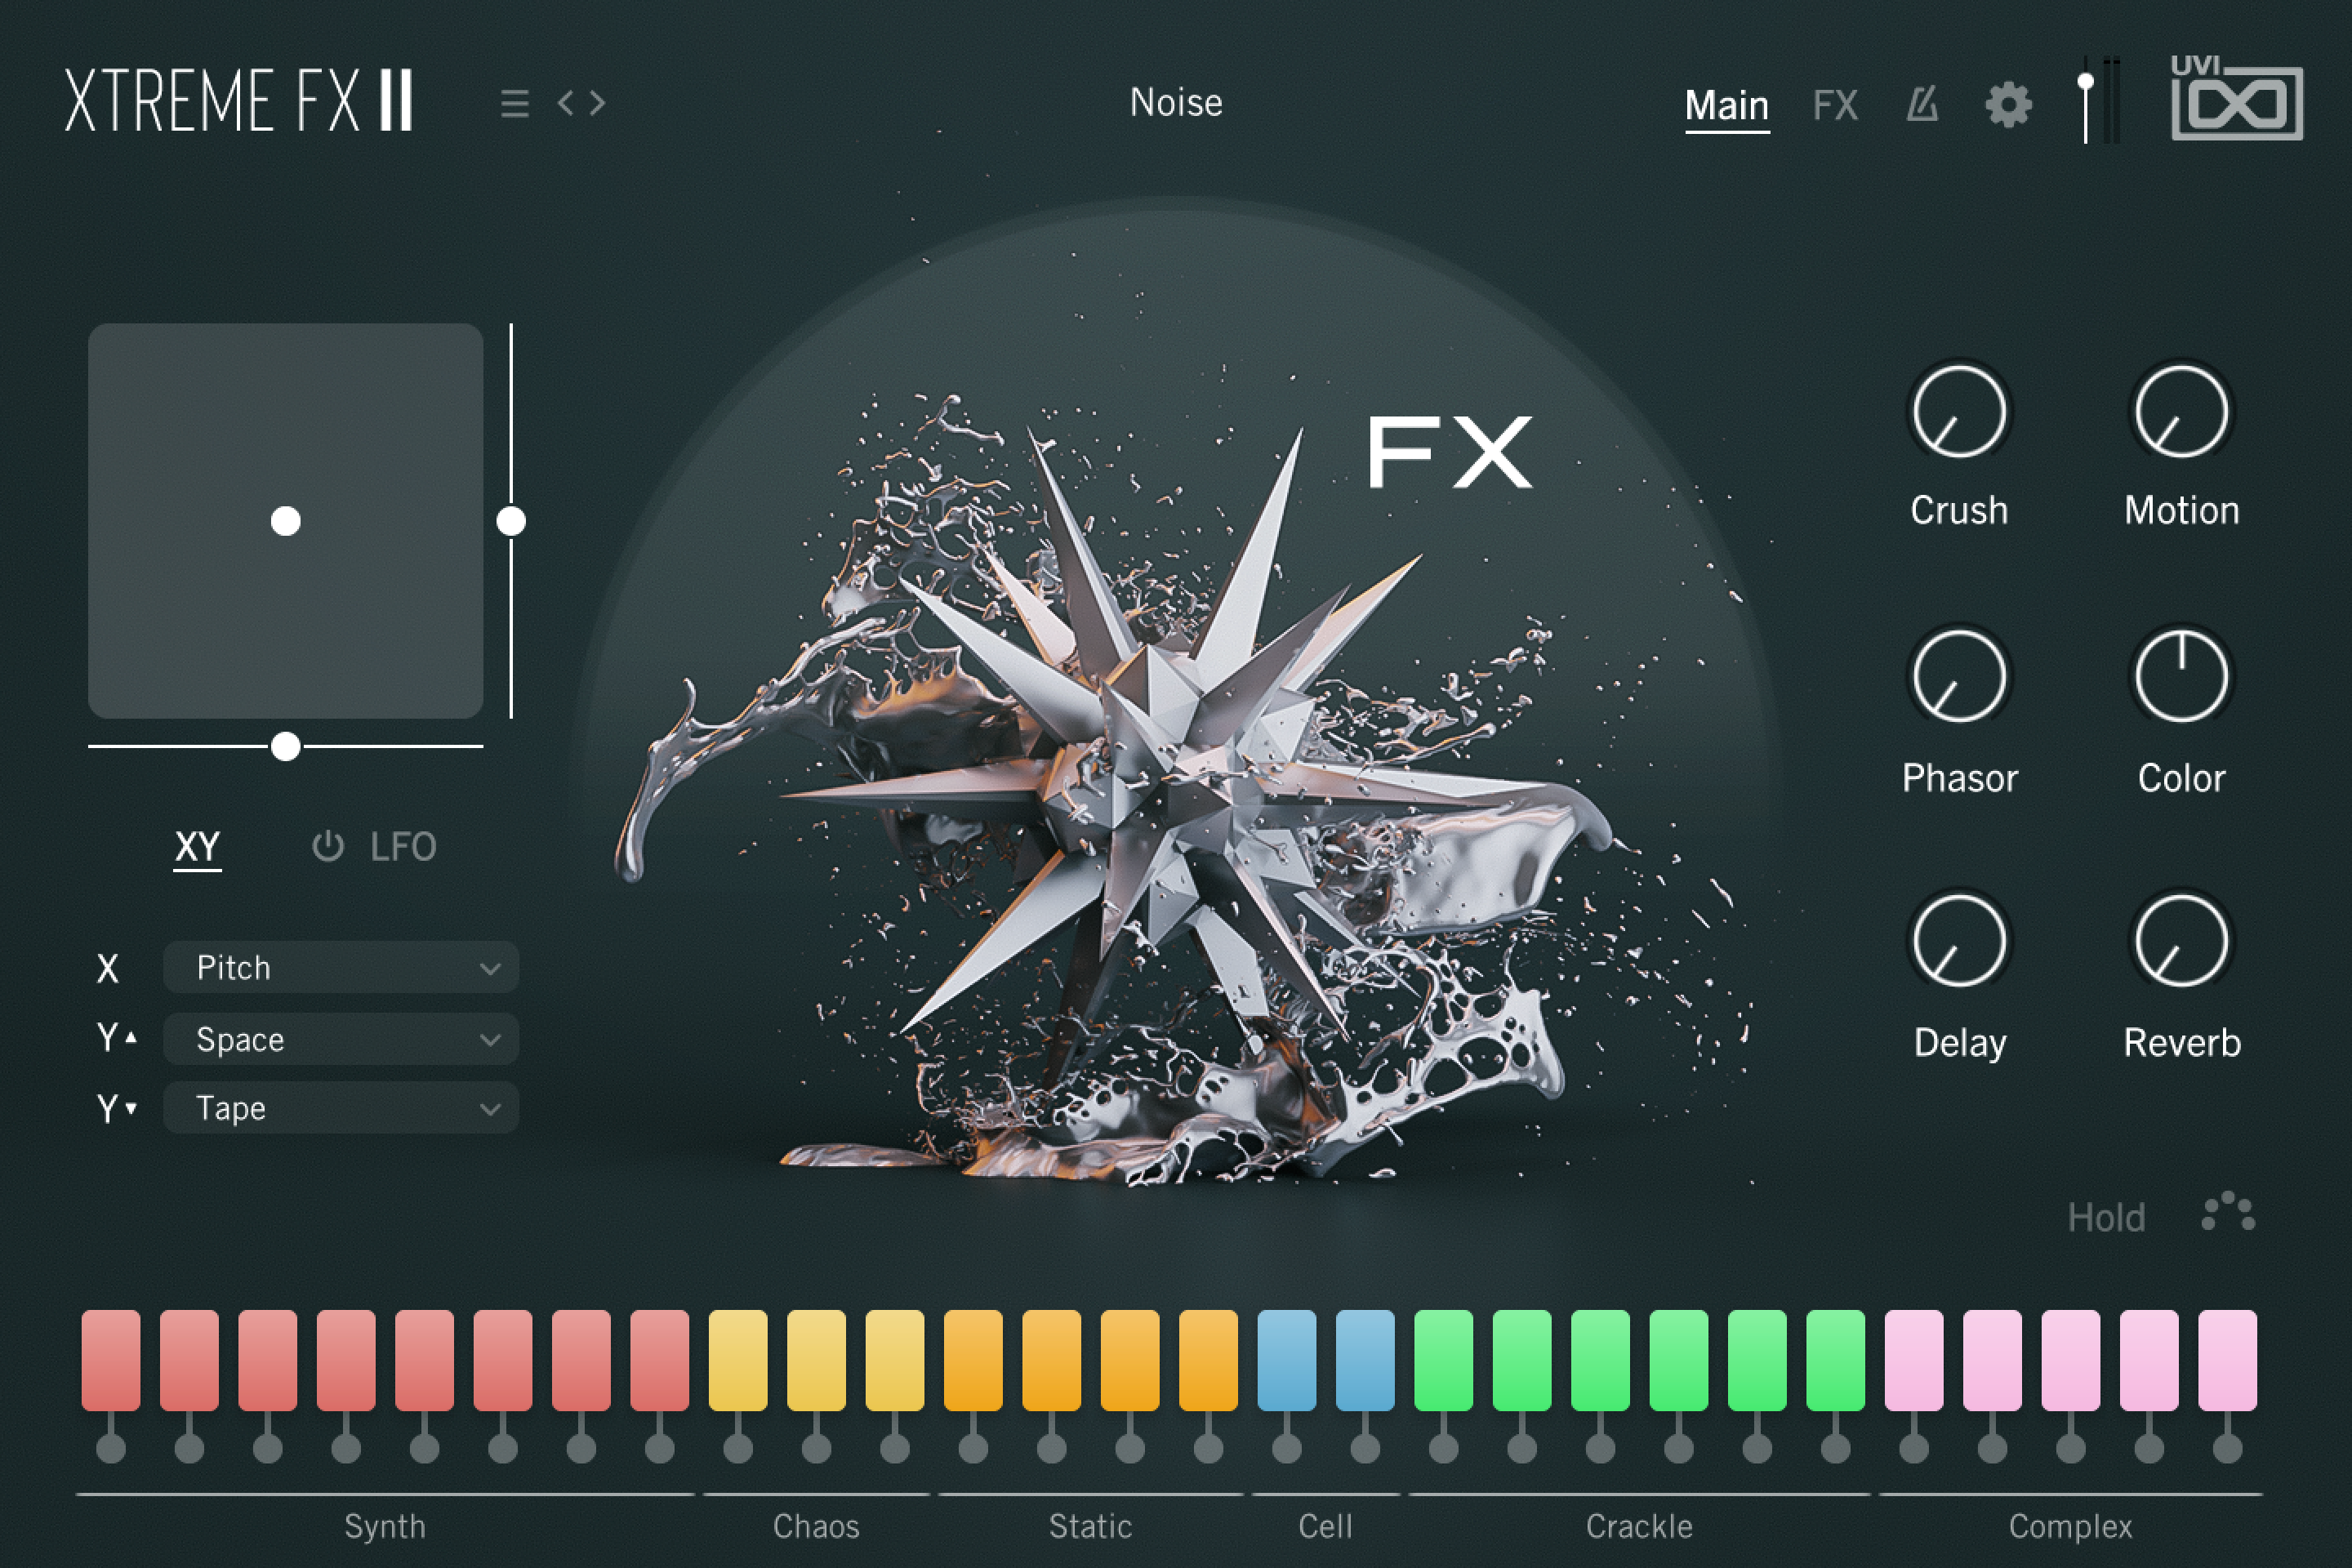
Task: Click the Phasor knob
Action: coord(1959,676)
